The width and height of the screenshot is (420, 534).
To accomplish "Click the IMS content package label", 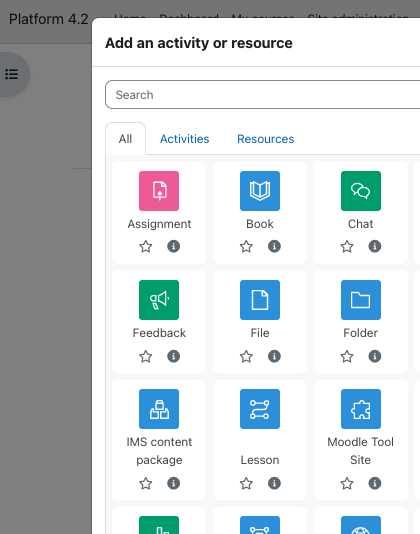I will 159,451.
